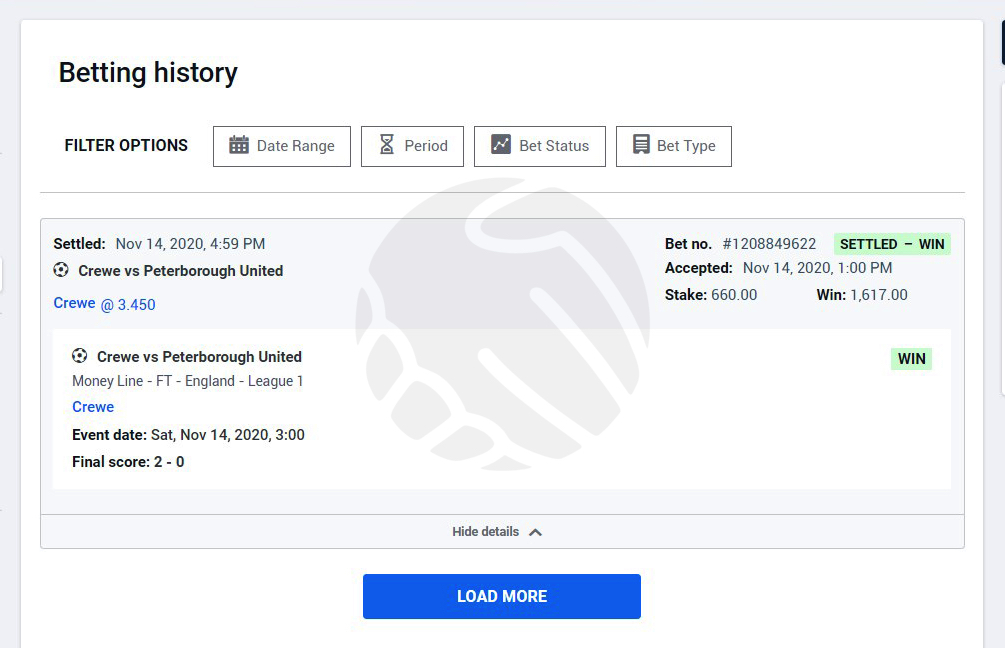Click the LOAD MORE button
The image size is (1005, 648).
click(x=502, y=596)
